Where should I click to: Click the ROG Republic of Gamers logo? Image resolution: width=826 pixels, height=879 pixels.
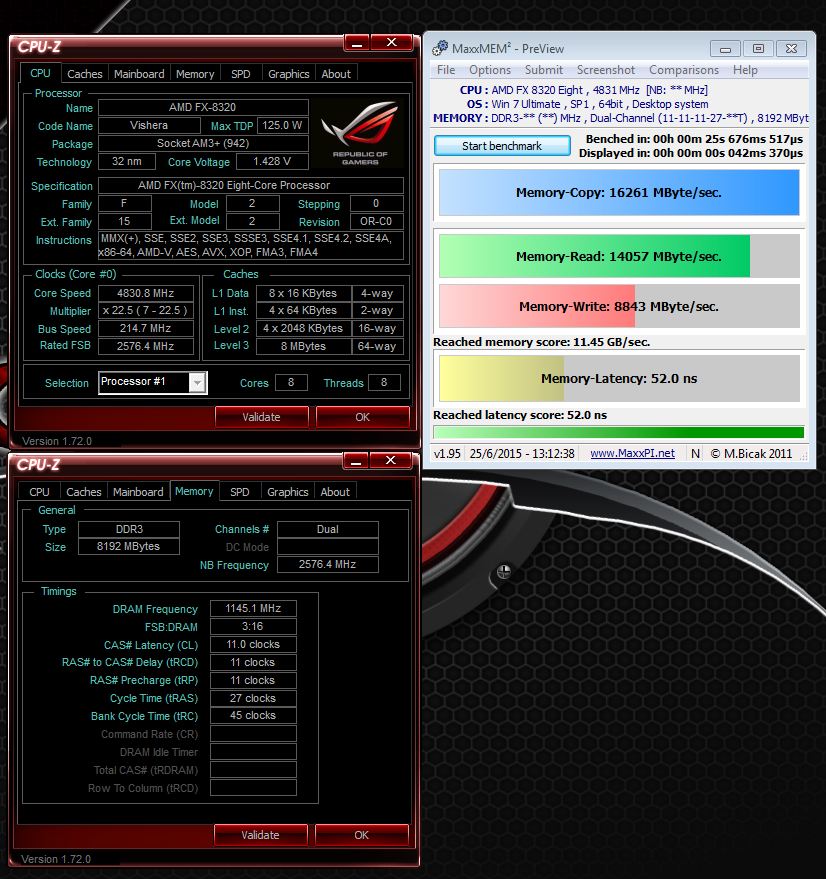coord(360,133)
